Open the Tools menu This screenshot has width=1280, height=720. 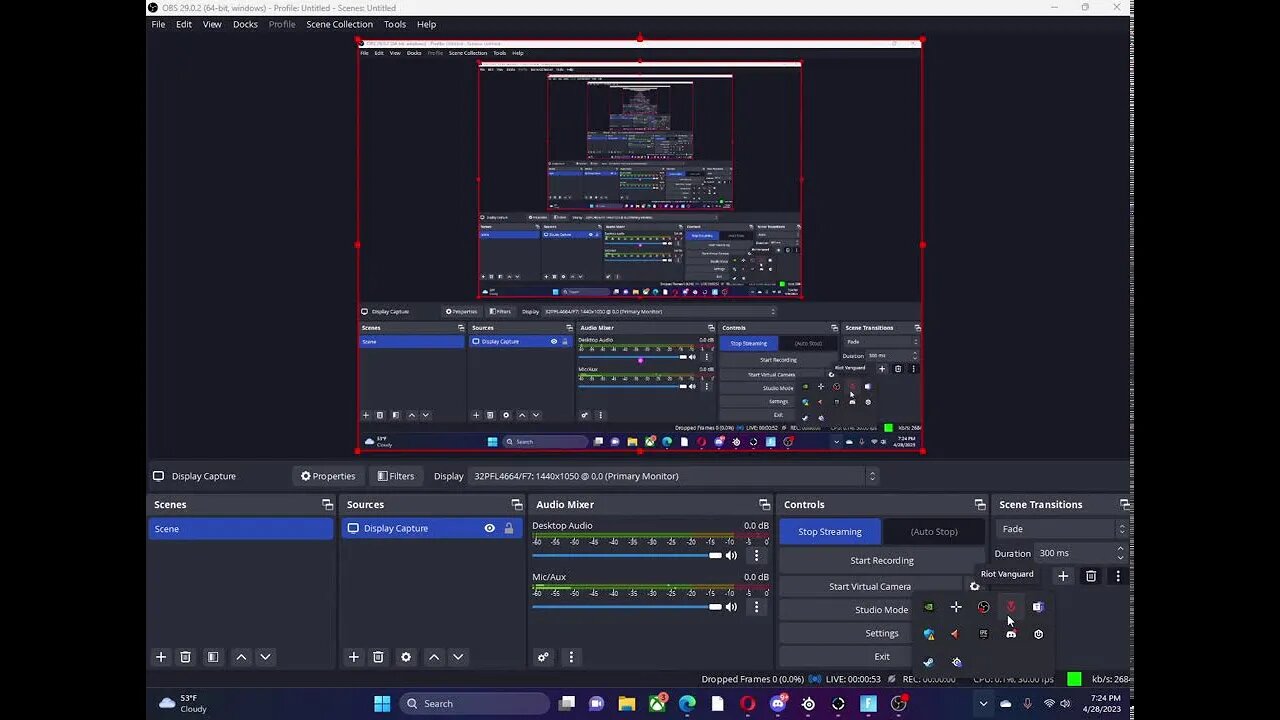pyautogui.click(x=395, y=24)
